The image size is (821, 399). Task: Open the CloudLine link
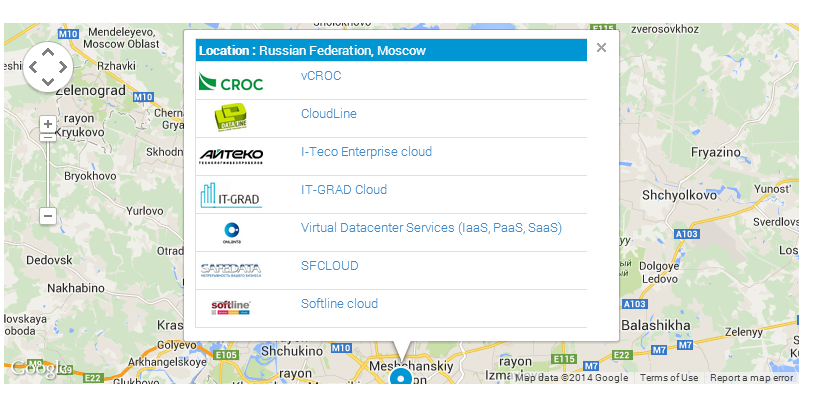(328, 114)
